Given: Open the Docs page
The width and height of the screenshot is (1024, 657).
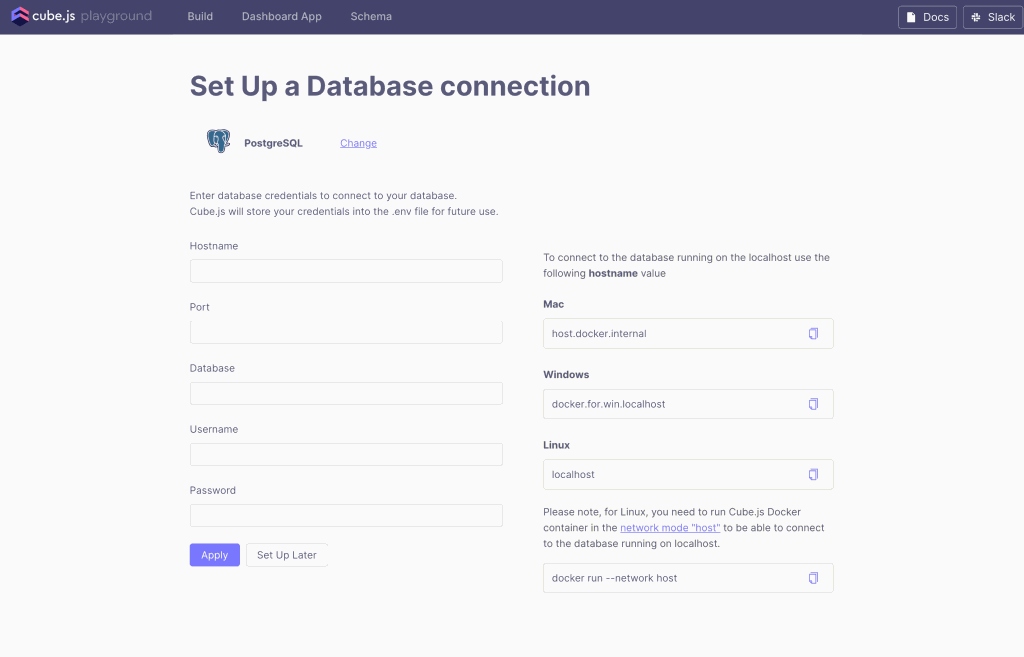Looking at the screenshot, I should click(x=927, y=17).
